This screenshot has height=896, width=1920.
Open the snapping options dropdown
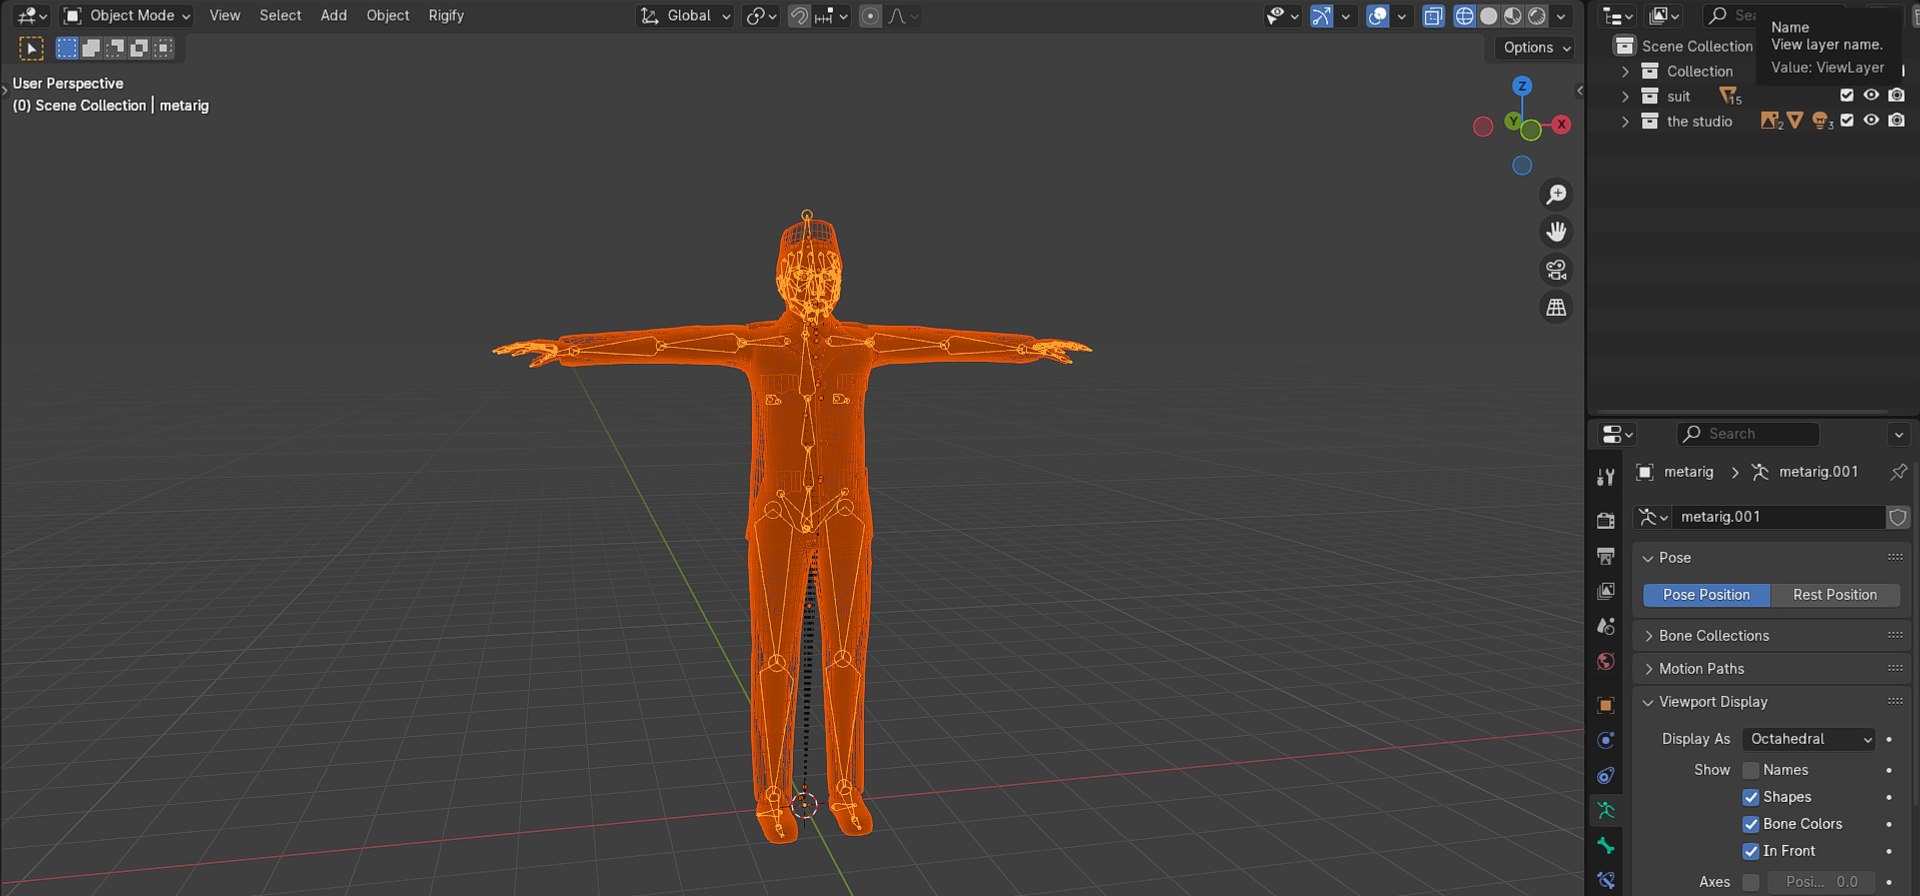tap(831, 15)
